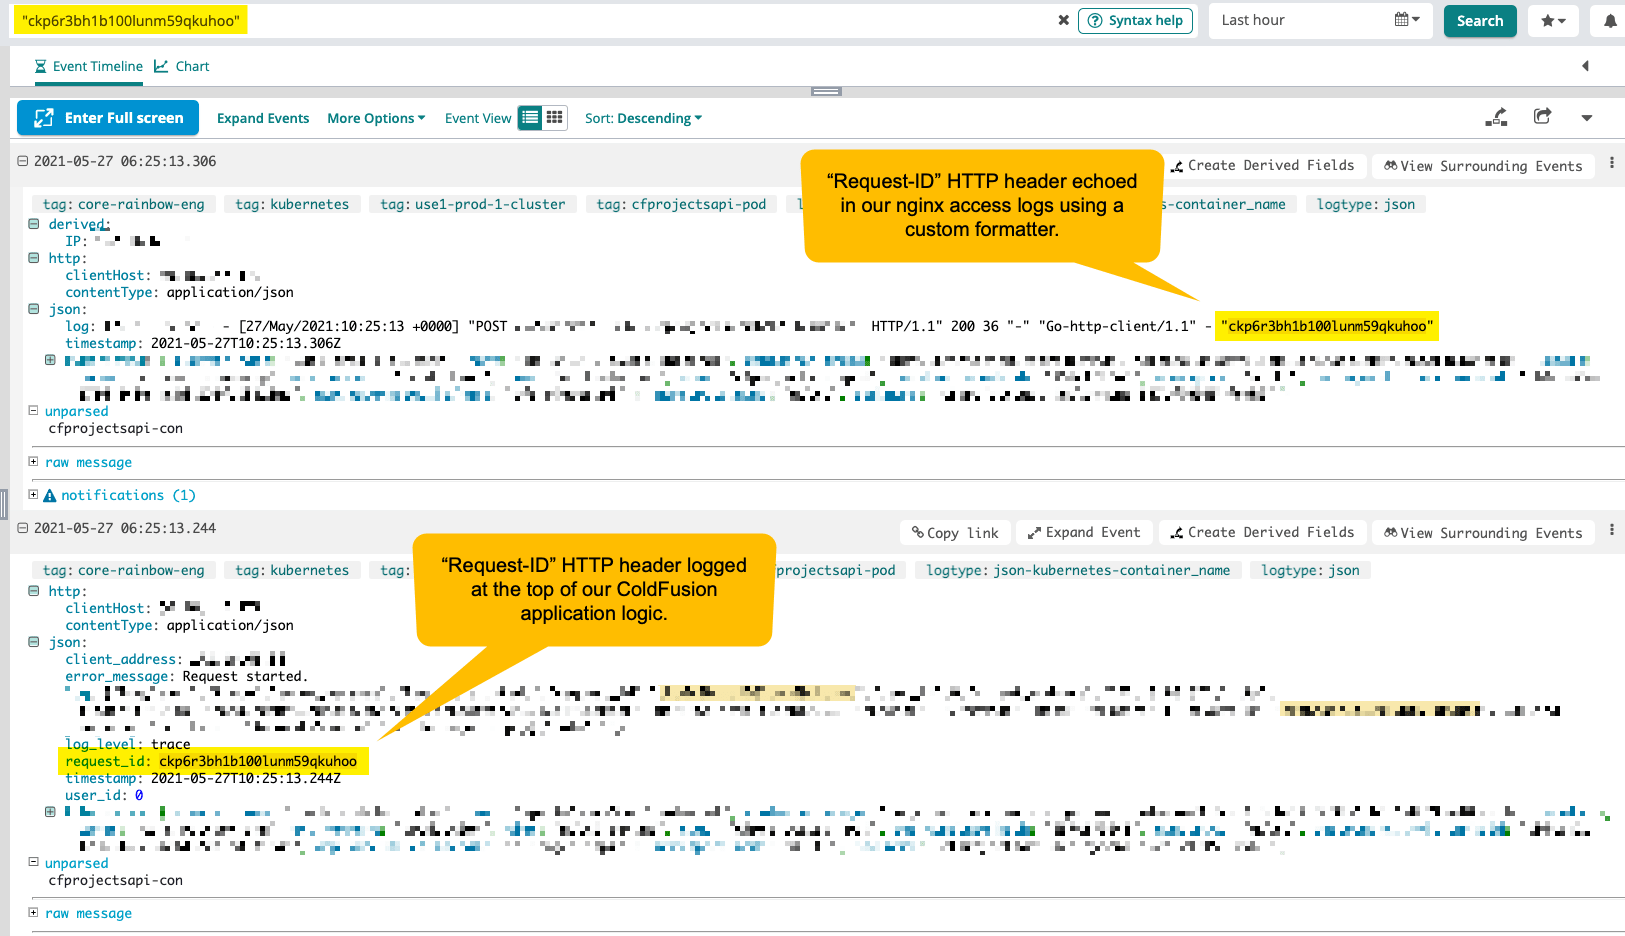Clear the search query using the X icon

coord(1063,20)
